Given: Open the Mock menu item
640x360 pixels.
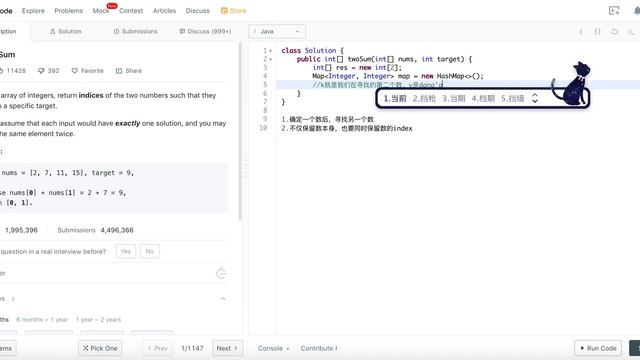Looking at the screenshot, I should 101,11.
